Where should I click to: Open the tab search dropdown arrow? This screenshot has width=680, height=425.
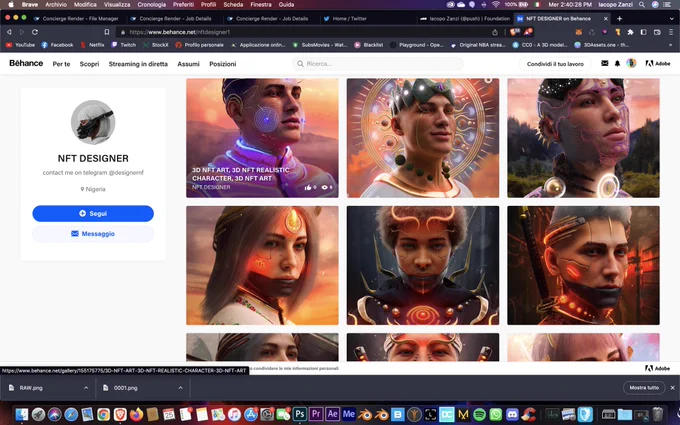pyautogui.click(x=671, y=18)
